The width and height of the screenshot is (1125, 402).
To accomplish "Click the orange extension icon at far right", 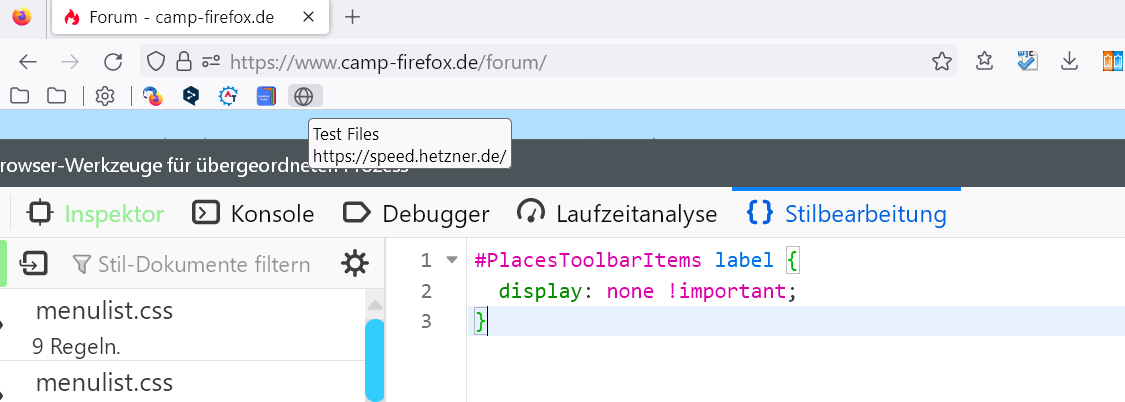I will (x=1113, y=62).
